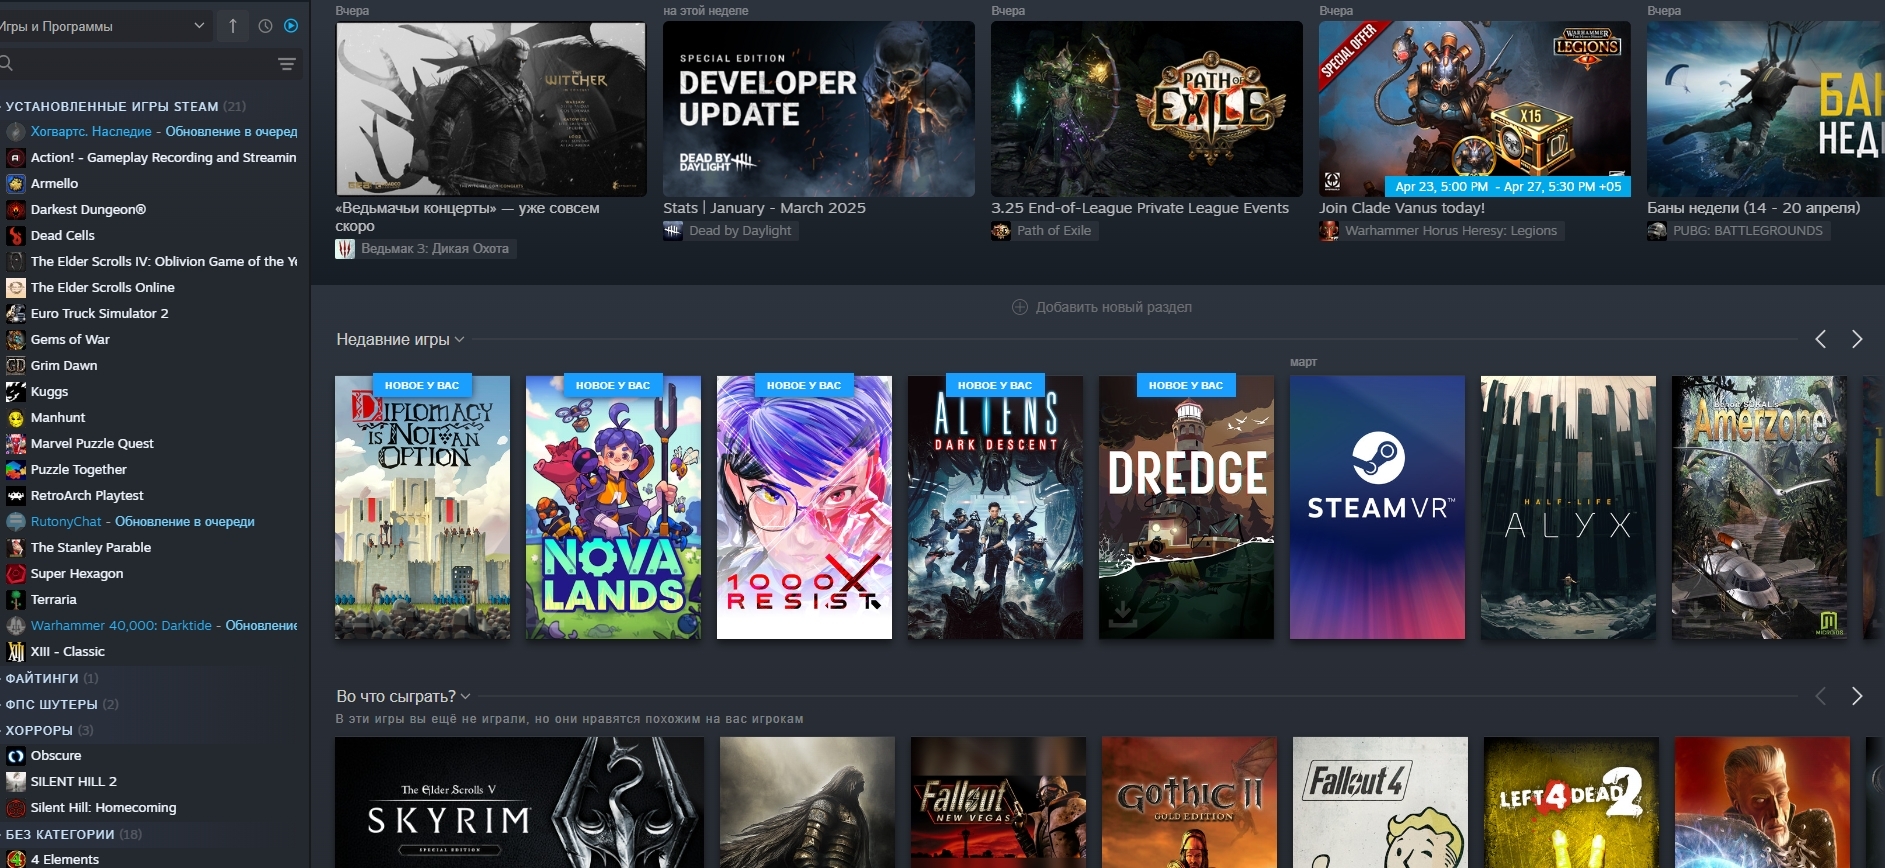This screenshot has width=1885, height=868.
Task: Click the Puzzle Together icon
Action: (15, 469)
